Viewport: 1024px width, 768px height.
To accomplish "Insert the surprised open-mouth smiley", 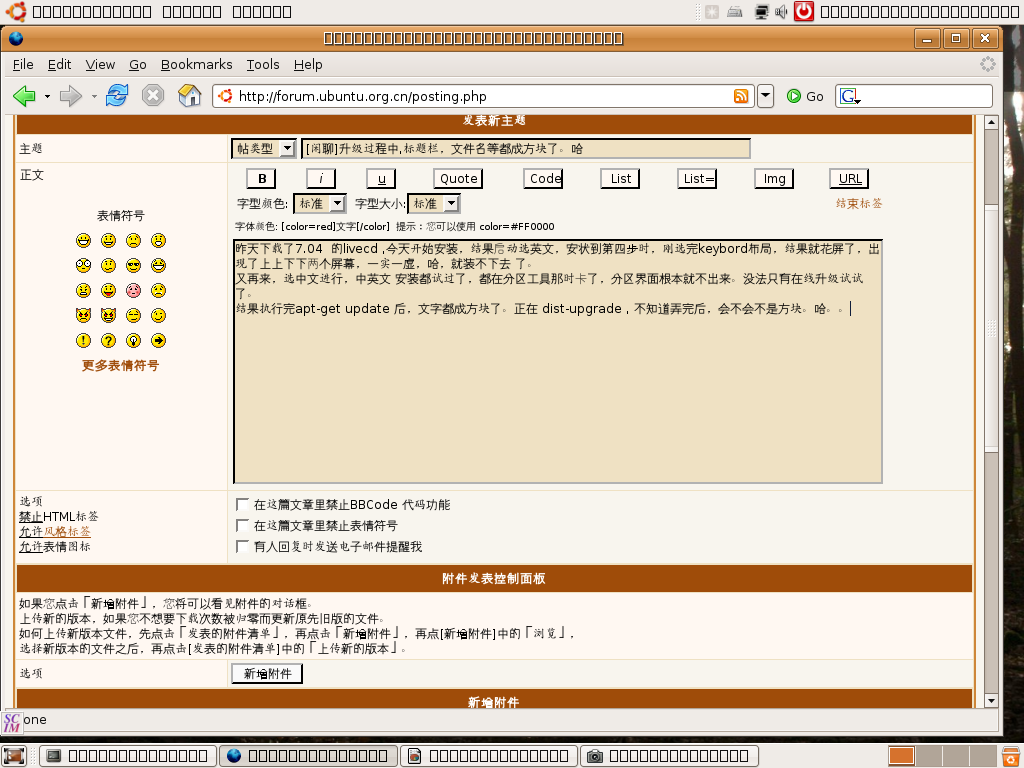I will point(158,241).
